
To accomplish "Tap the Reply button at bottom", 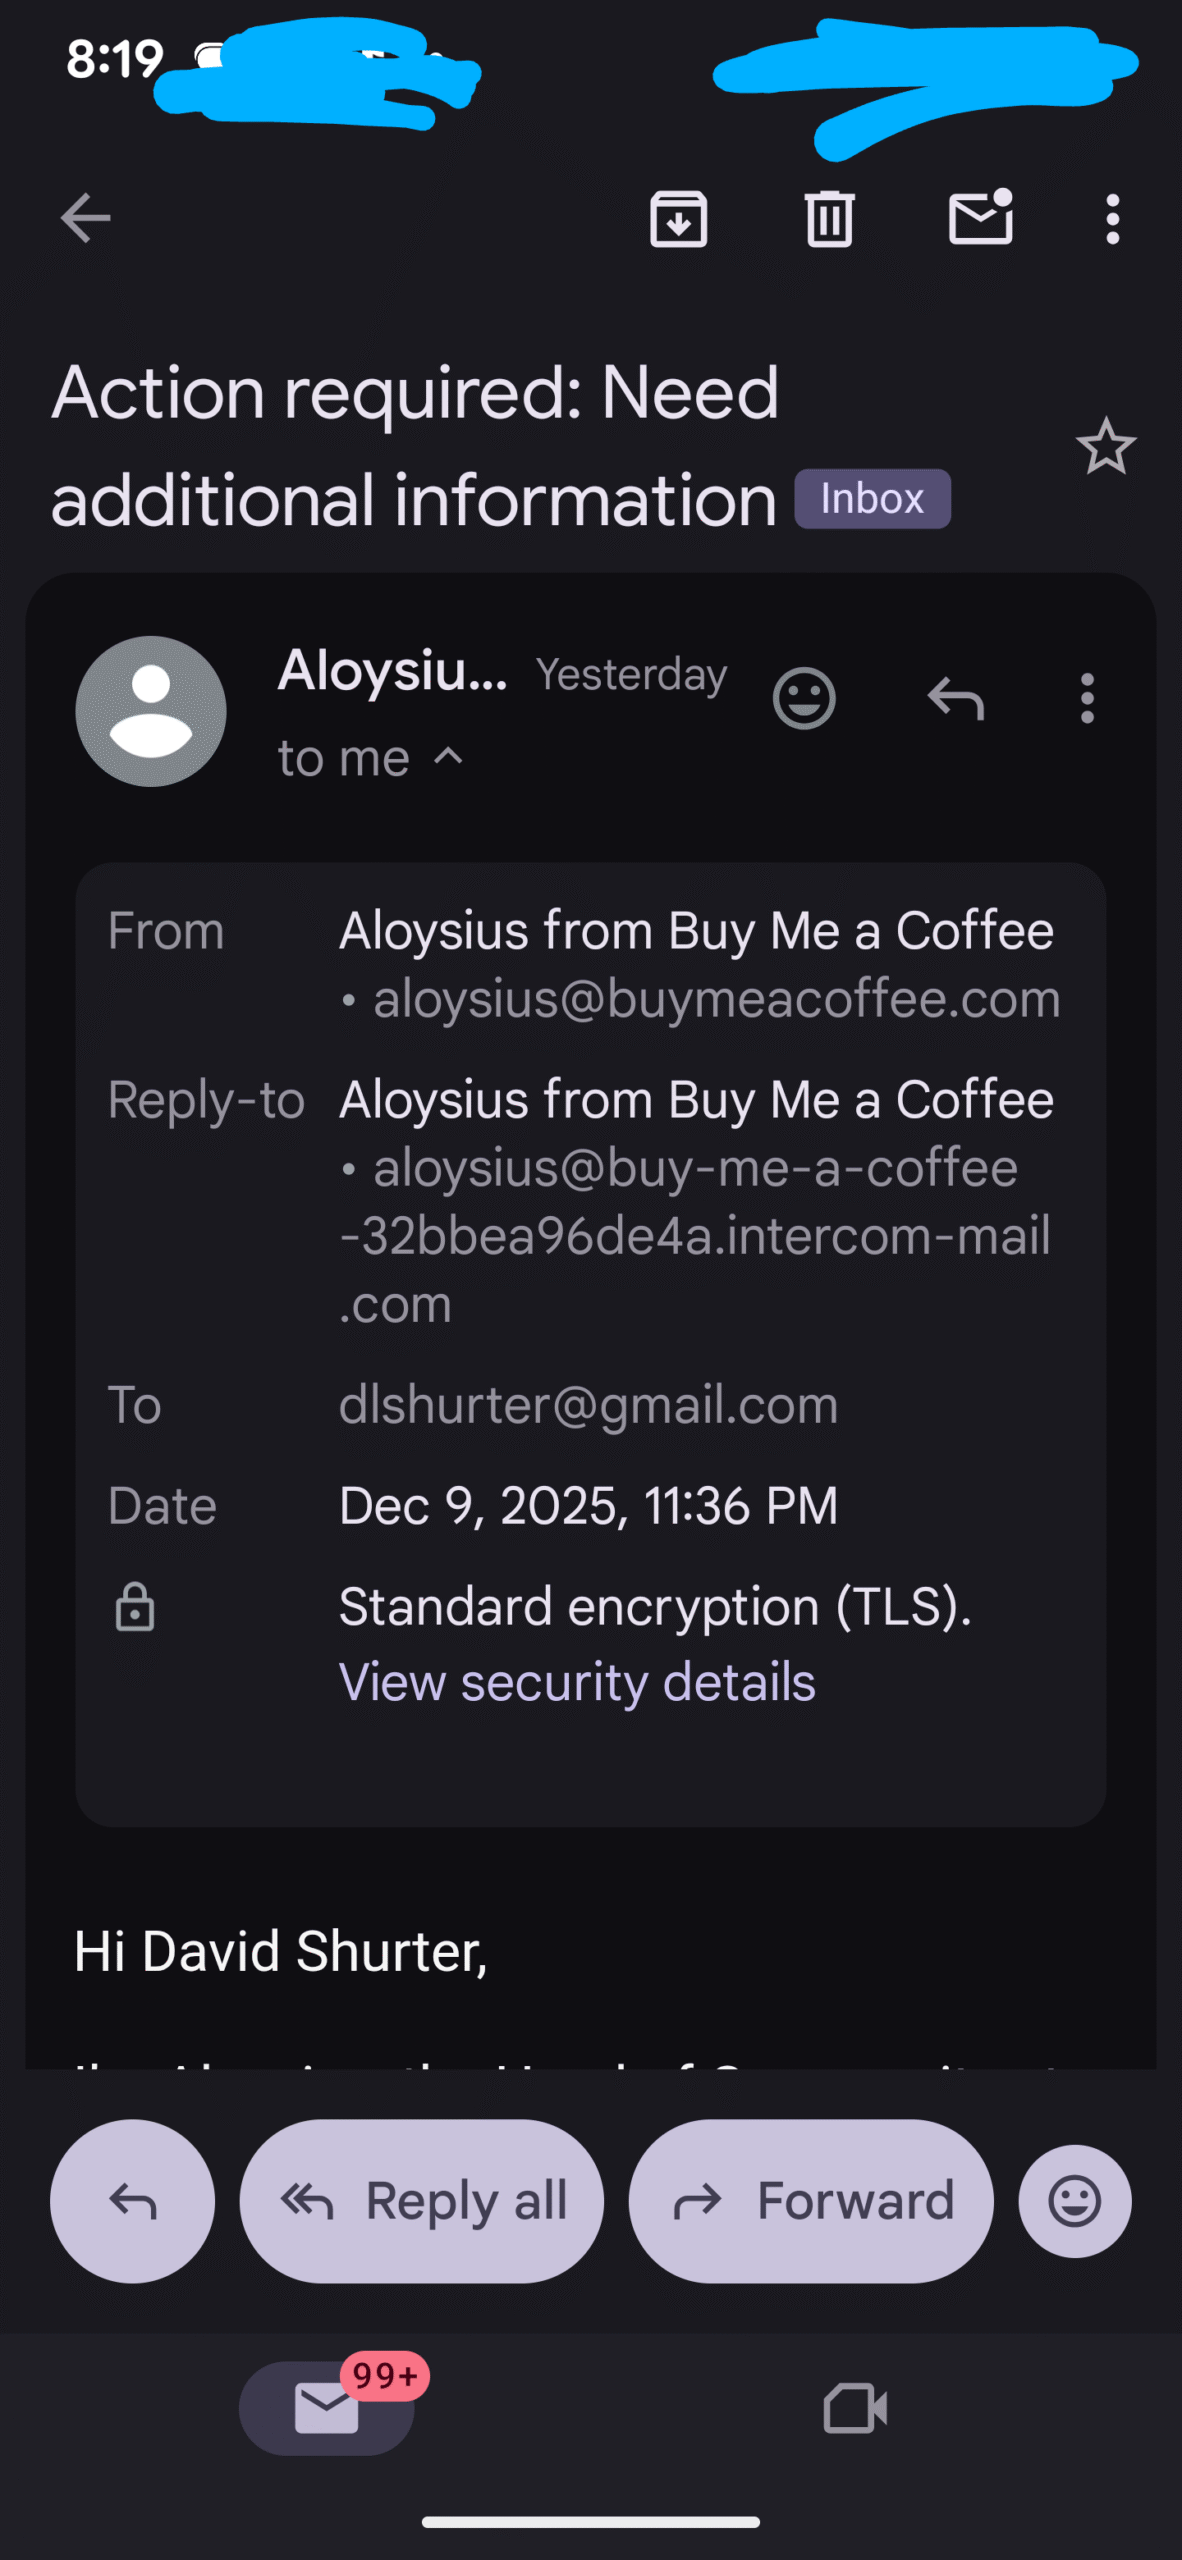I will pyautogui.click(x=132, y=2201).
